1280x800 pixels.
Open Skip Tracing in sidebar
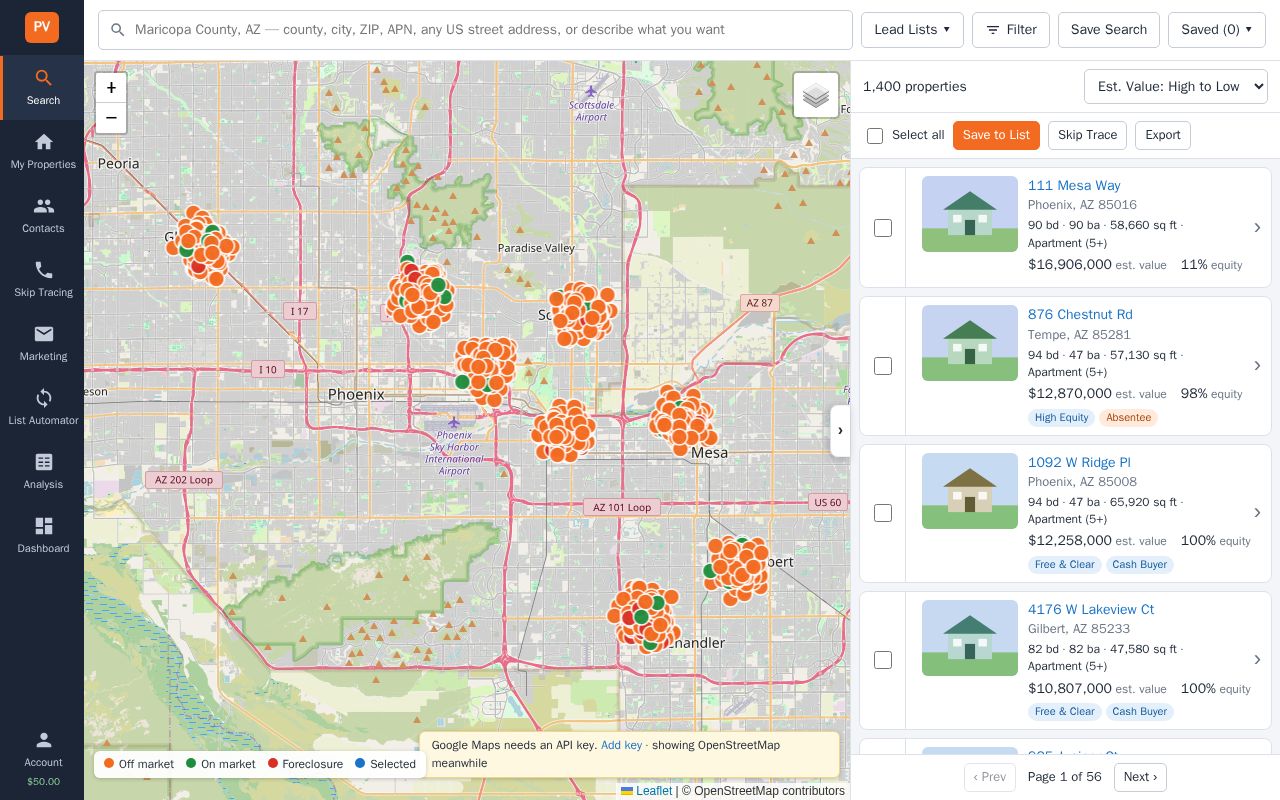point(42,280)
